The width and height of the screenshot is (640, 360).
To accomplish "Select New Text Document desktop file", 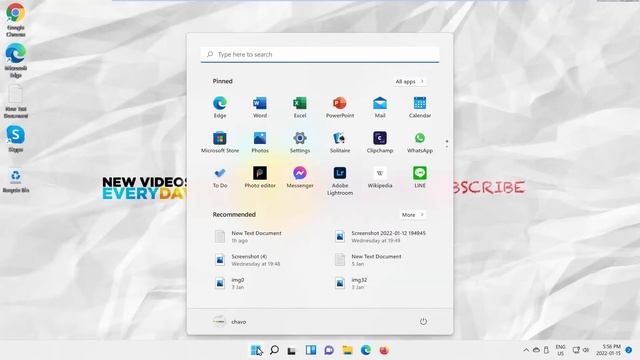I will click(16, 102).
